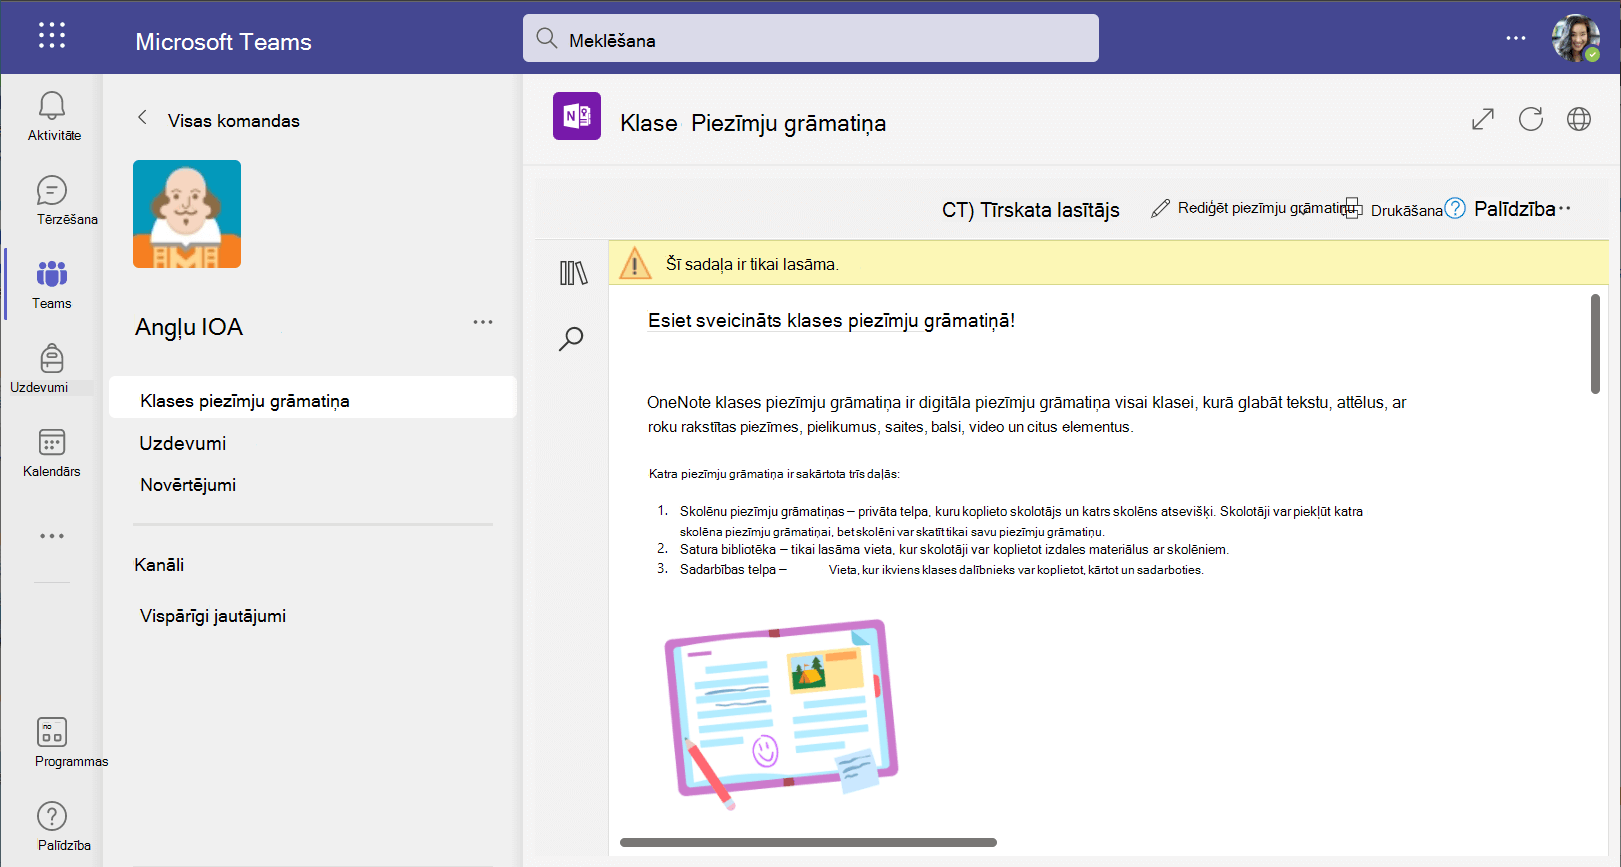
Task: Click the pencil edit notebook icon
Action: [x=1160, y=209]
